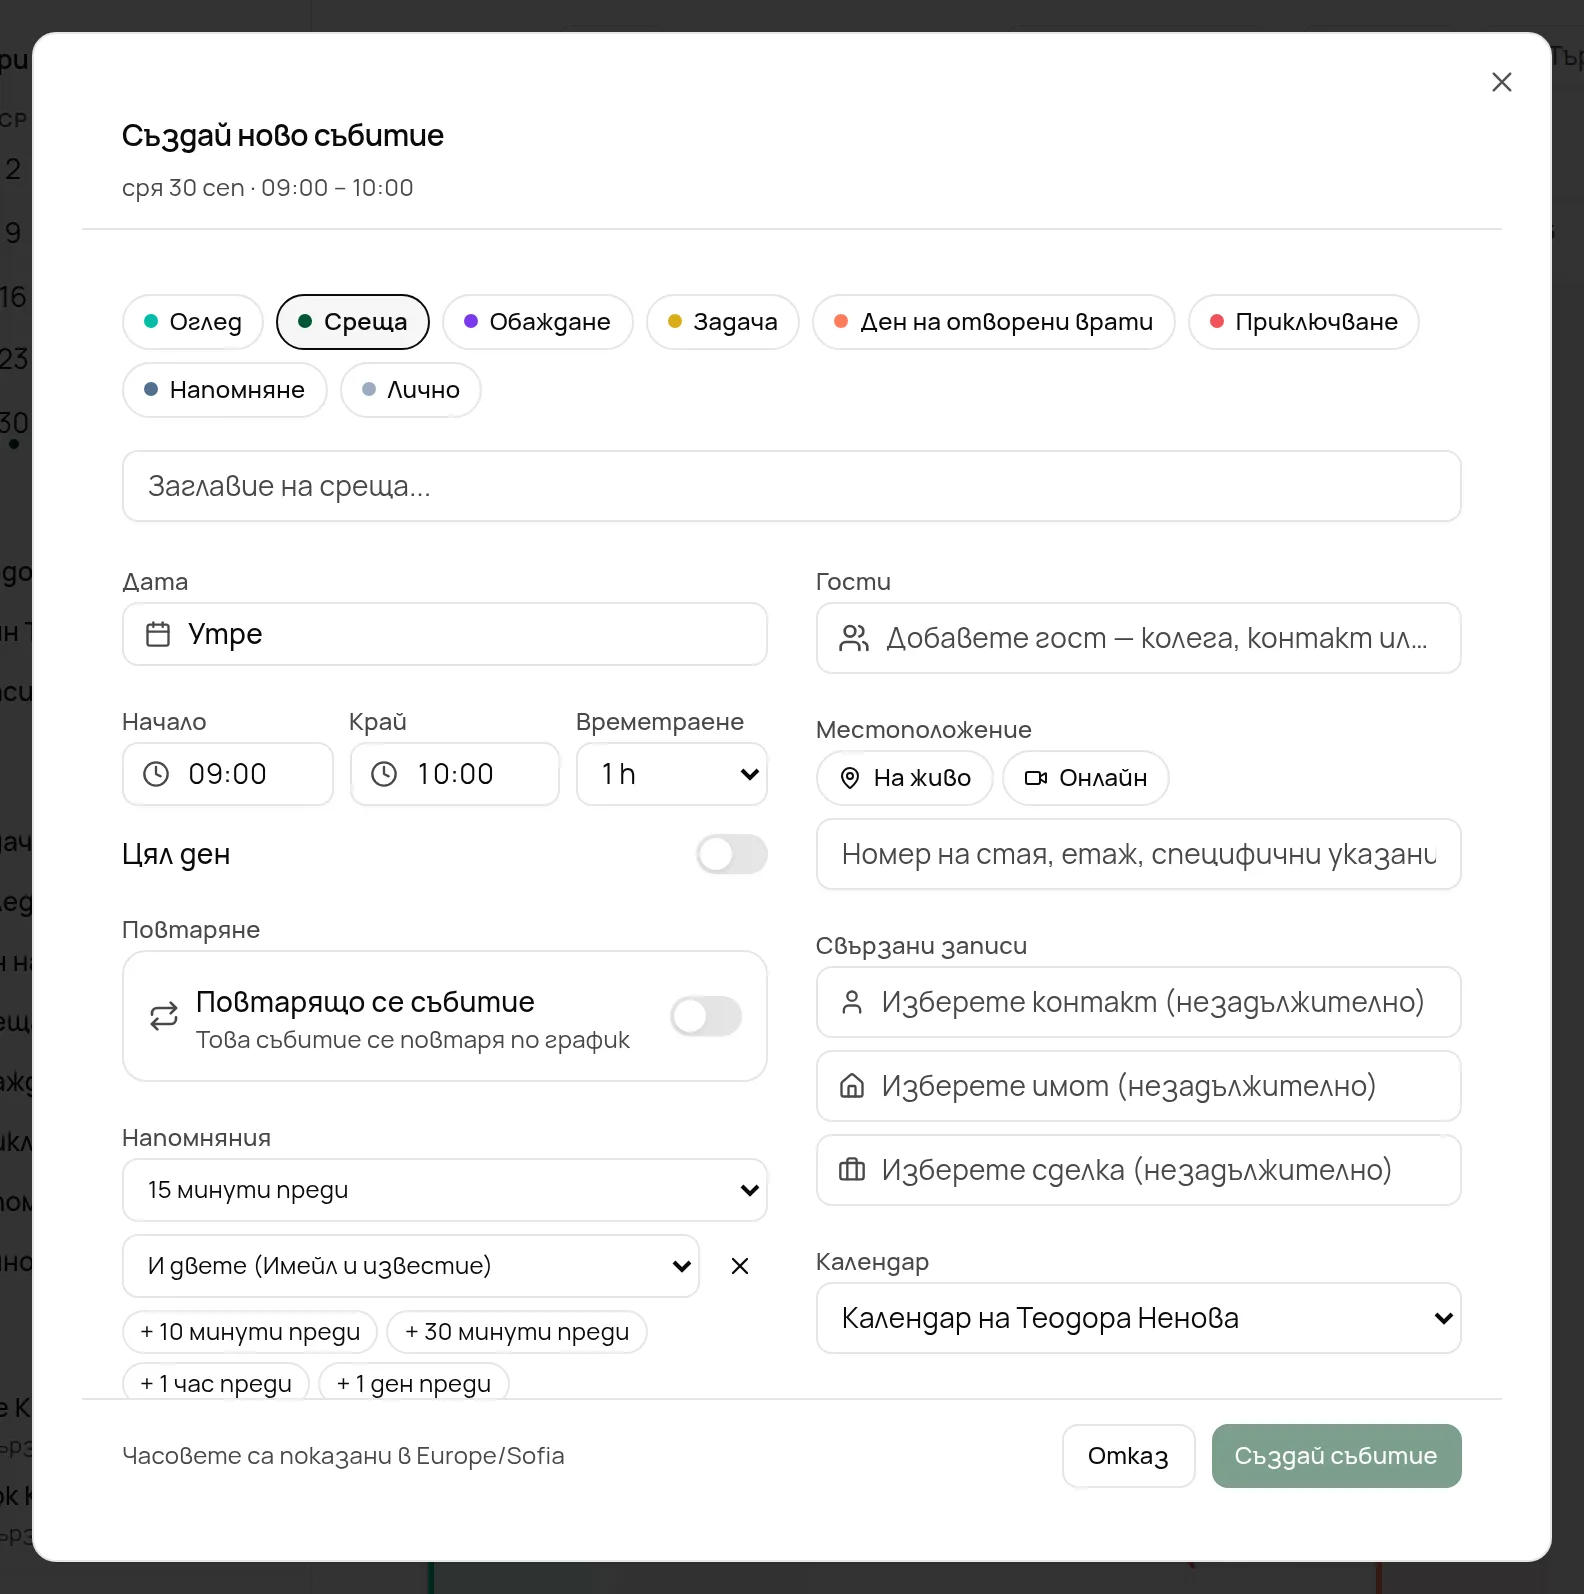Open the Изберете сделка selector
Image resolution: width=1584 pixels, height=1594 pixels.
point(1139,1170)
